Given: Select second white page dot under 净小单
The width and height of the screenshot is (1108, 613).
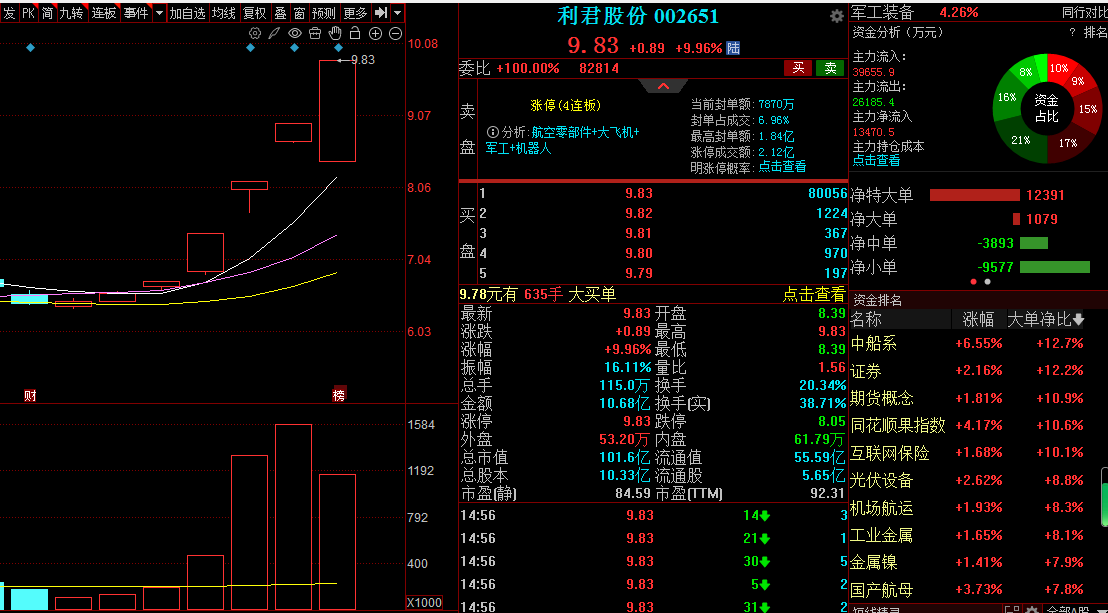Looking at the screenshot, I should pyautogui.click(x=988, y=281).
